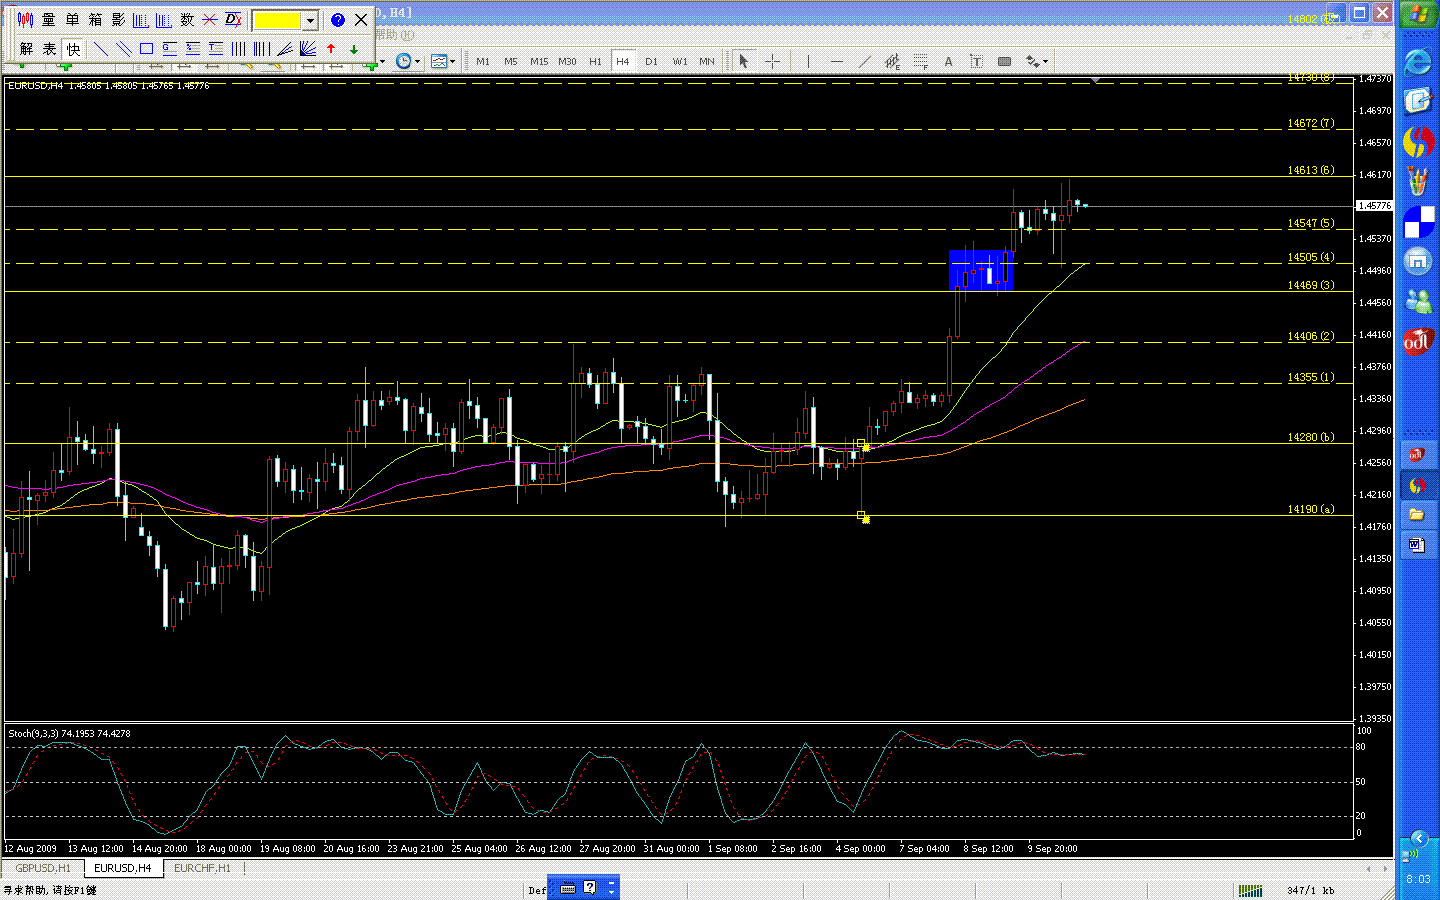Click the 1.45776 current price label
This screenshot has width=1440, height=900.
pyautogui.click(x=1374, y=206)
